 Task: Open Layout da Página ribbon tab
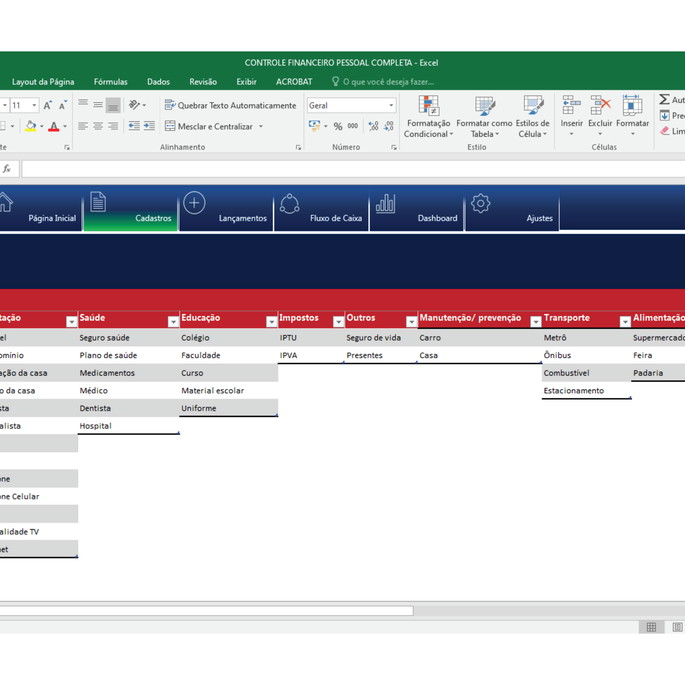43,82
